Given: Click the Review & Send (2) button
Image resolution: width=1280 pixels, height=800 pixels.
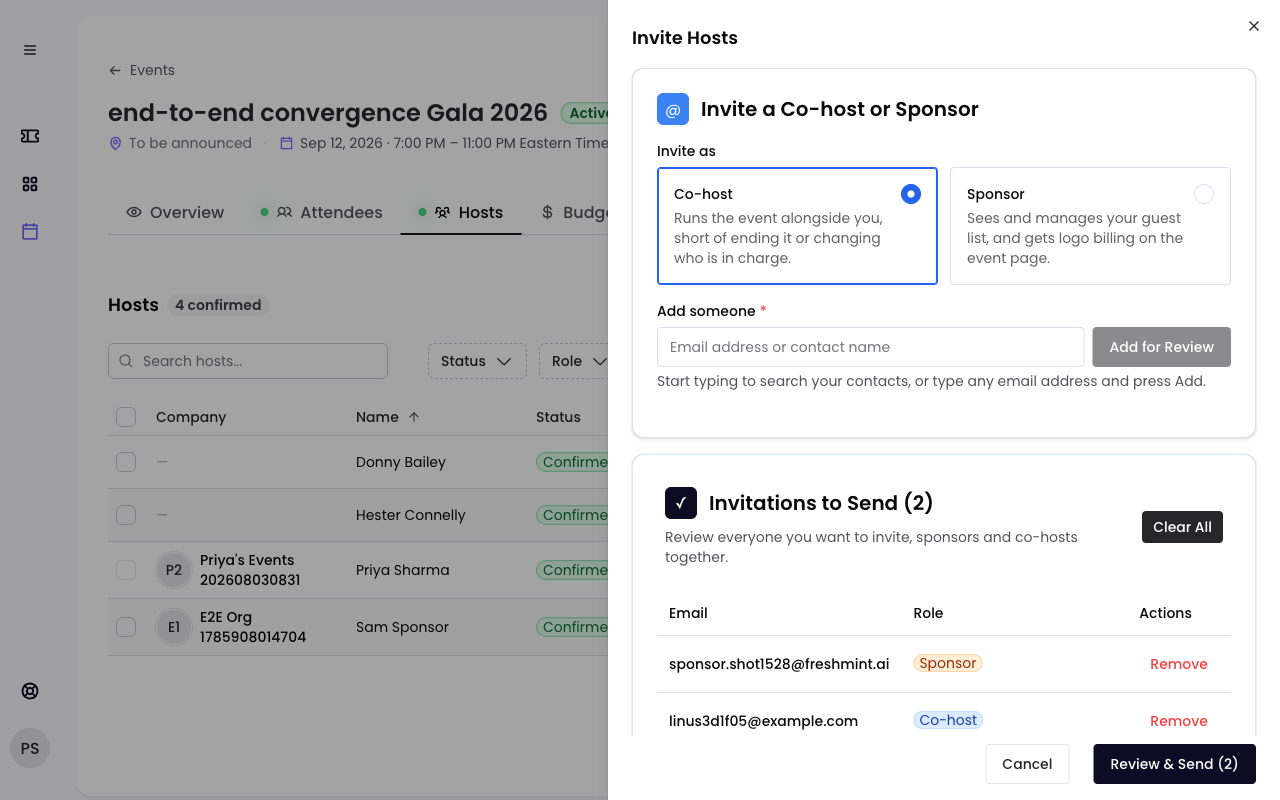Looking at the screenshot, I should tap(1174, 764).
